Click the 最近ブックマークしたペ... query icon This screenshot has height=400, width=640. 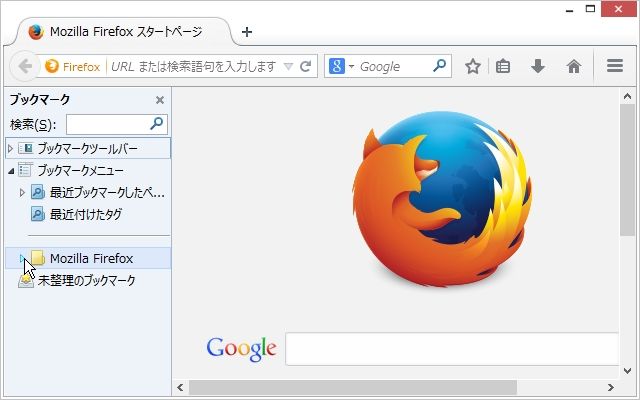[x=38, y=192]
